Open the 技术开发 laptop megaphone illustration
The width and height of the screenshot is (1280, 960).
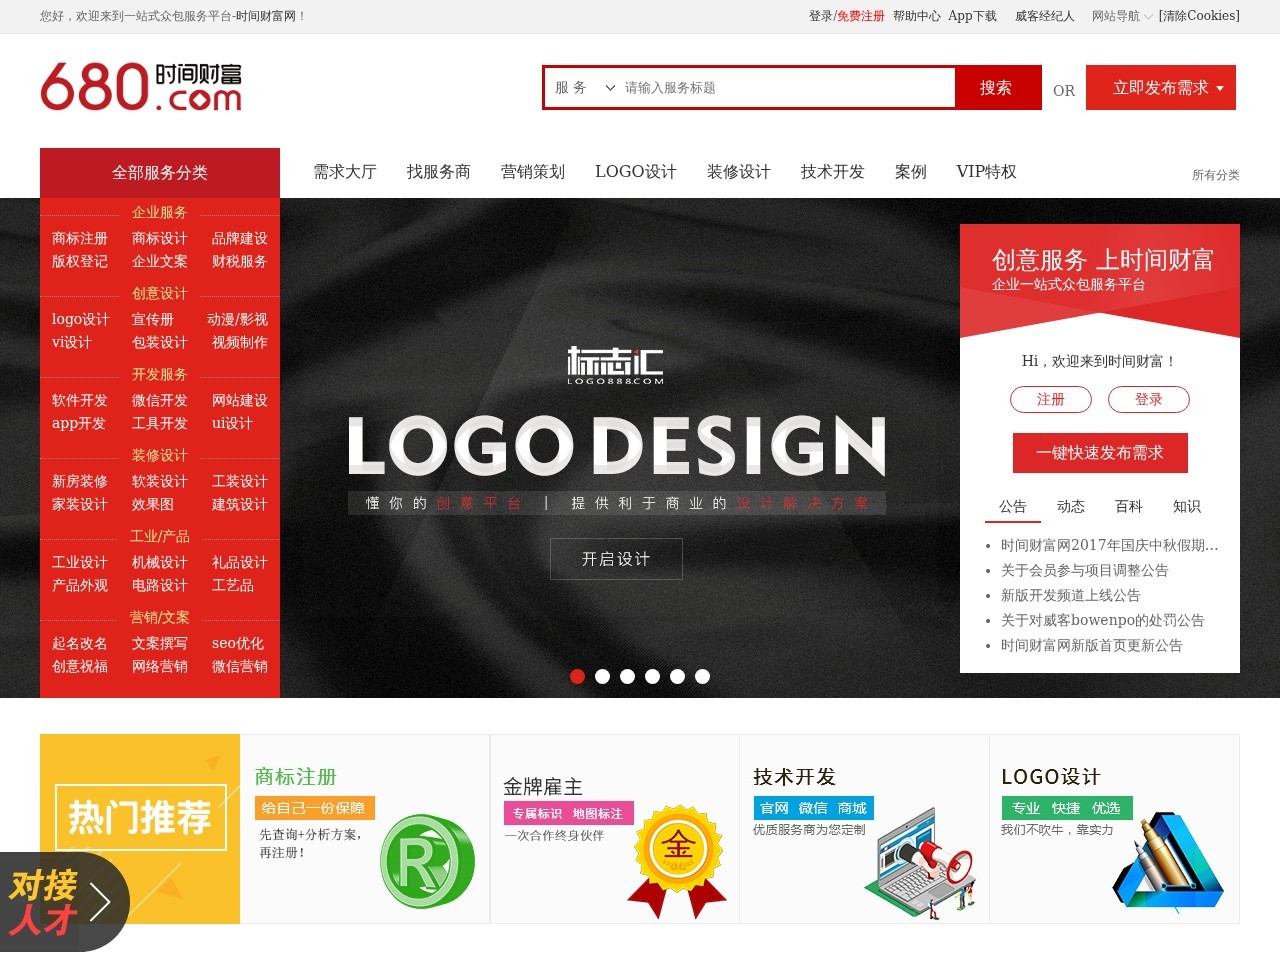click(x=919, y=864)
